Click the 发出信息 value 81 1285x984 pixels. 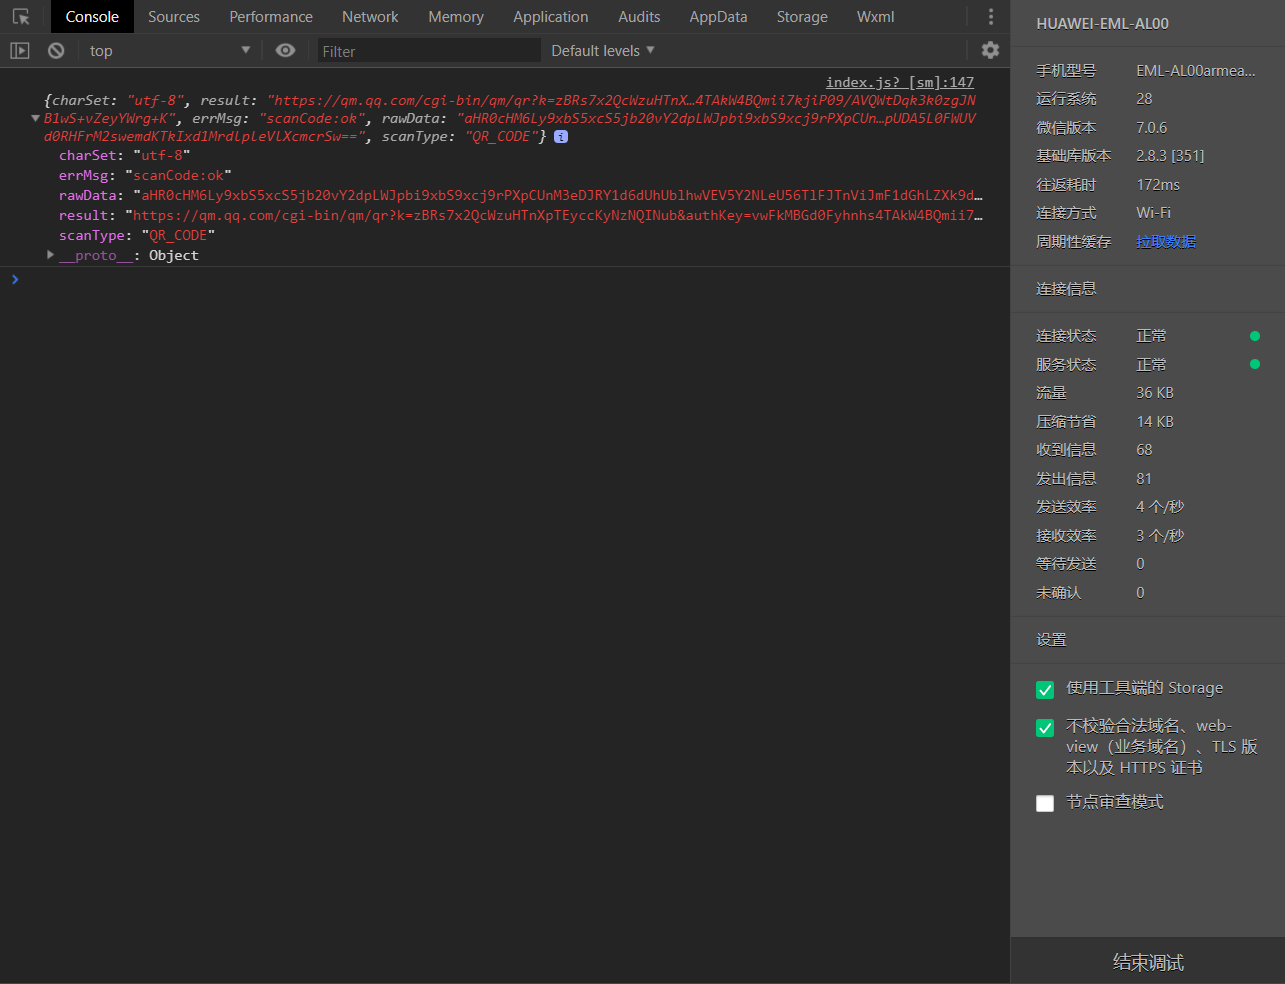click(1144, 478)
